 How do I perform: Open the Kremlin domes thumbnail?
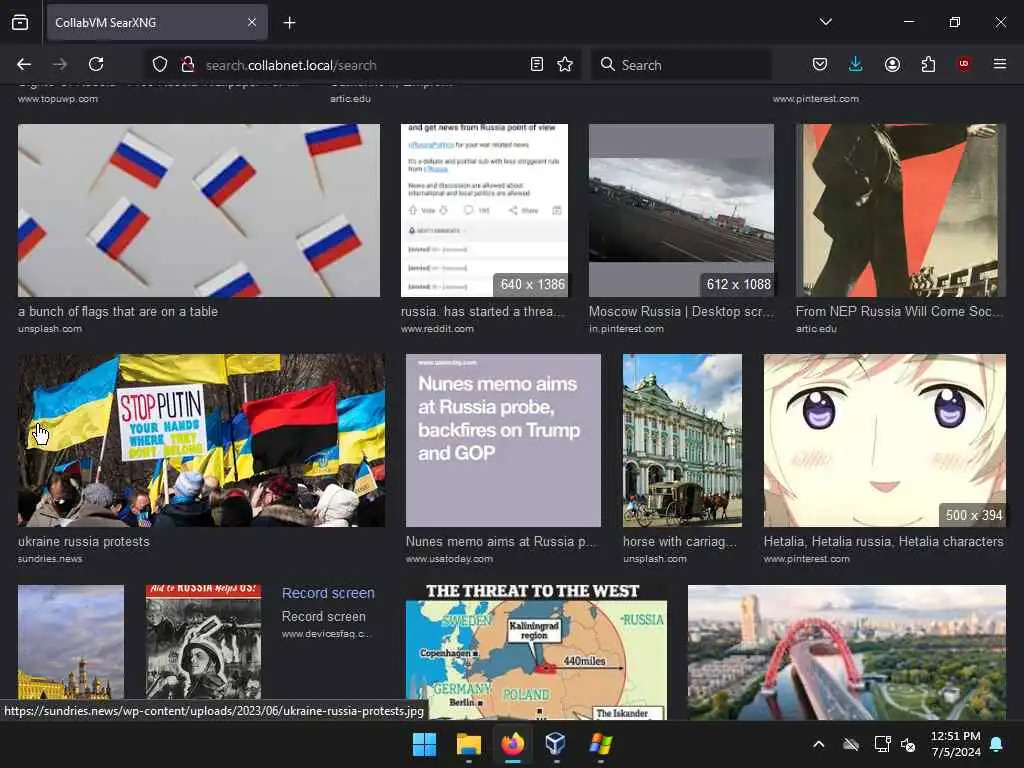71,642
